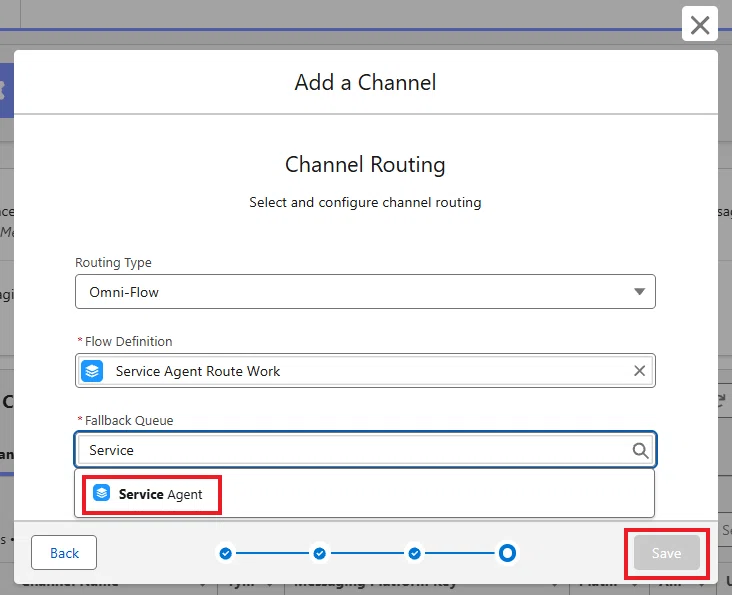Viewport: 732px width, 595px height.
Task: Click the Service Agent Route Work field
Action: click(x=365, y=371)
